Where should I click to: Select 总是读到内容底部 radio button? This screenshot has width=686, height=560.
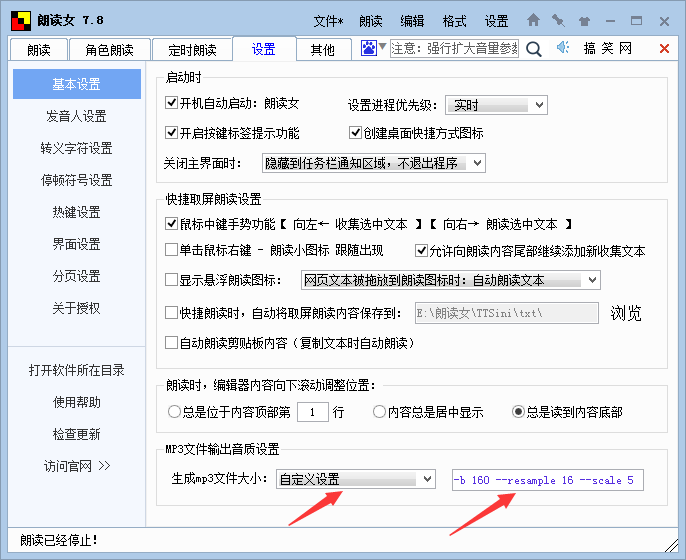[518, 412]
